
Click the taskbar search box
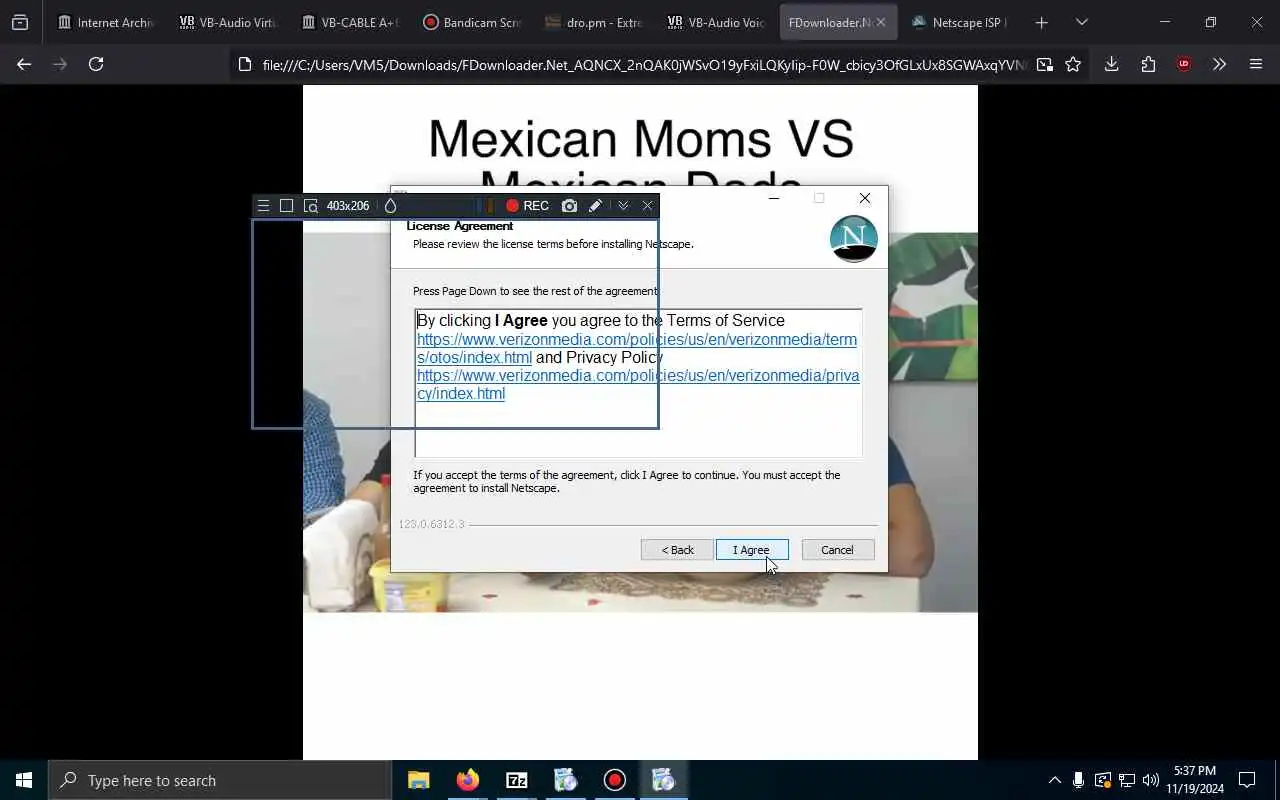220,780
